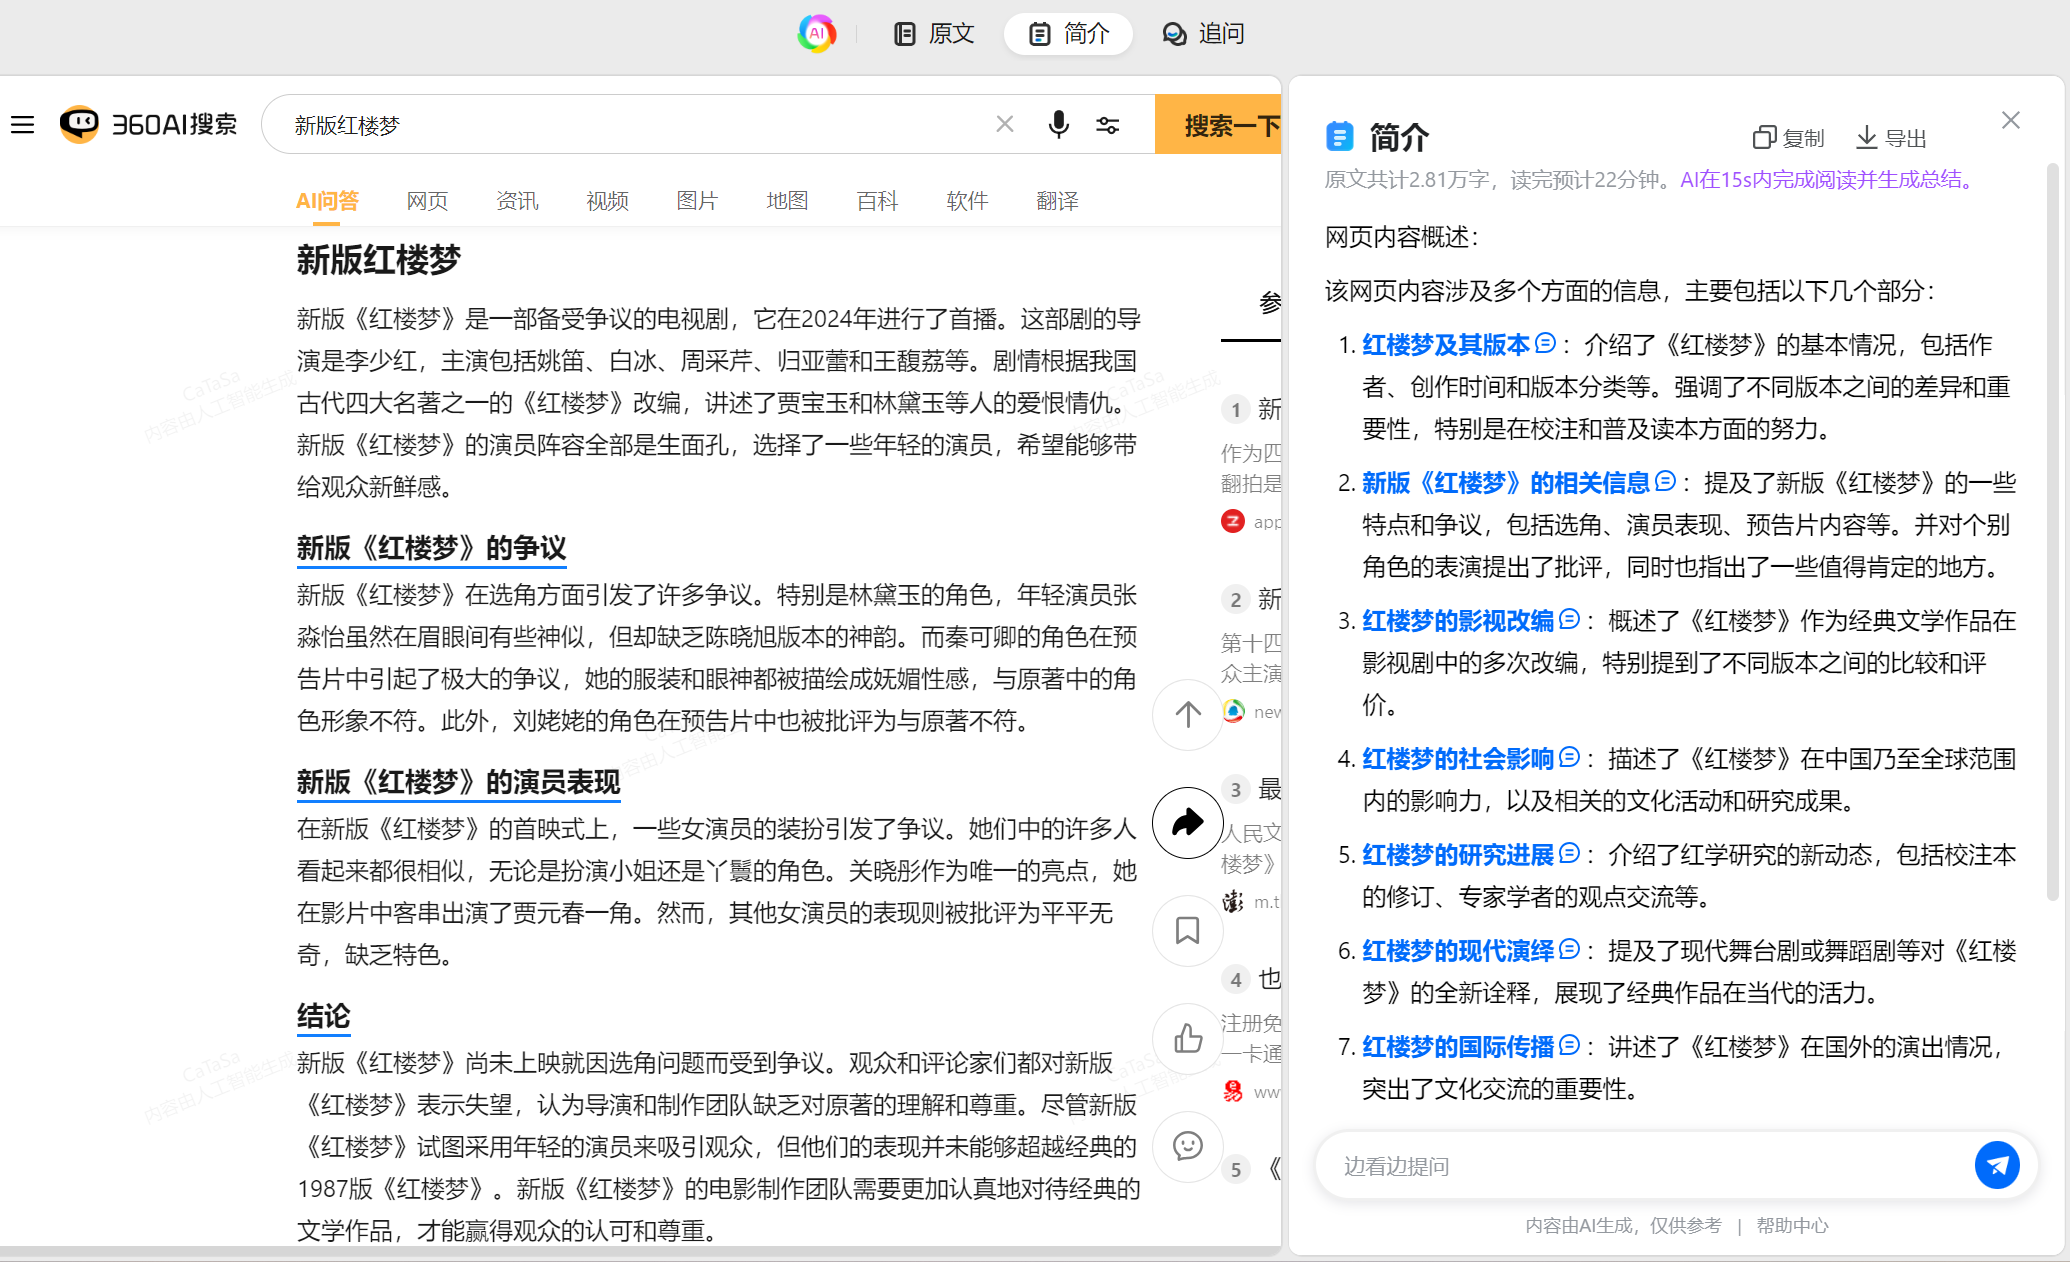
Task: Click the chat icon after 红楼梦的社会影响
Action: pos(1569,757)
